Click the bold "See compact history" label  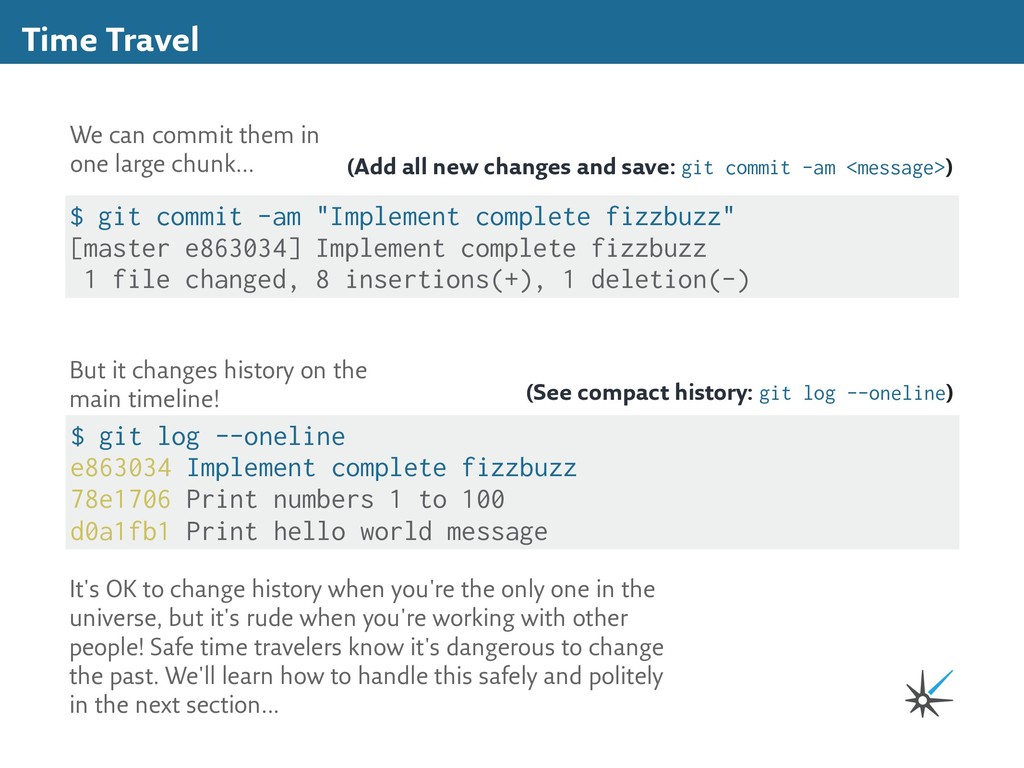point(640,392)
